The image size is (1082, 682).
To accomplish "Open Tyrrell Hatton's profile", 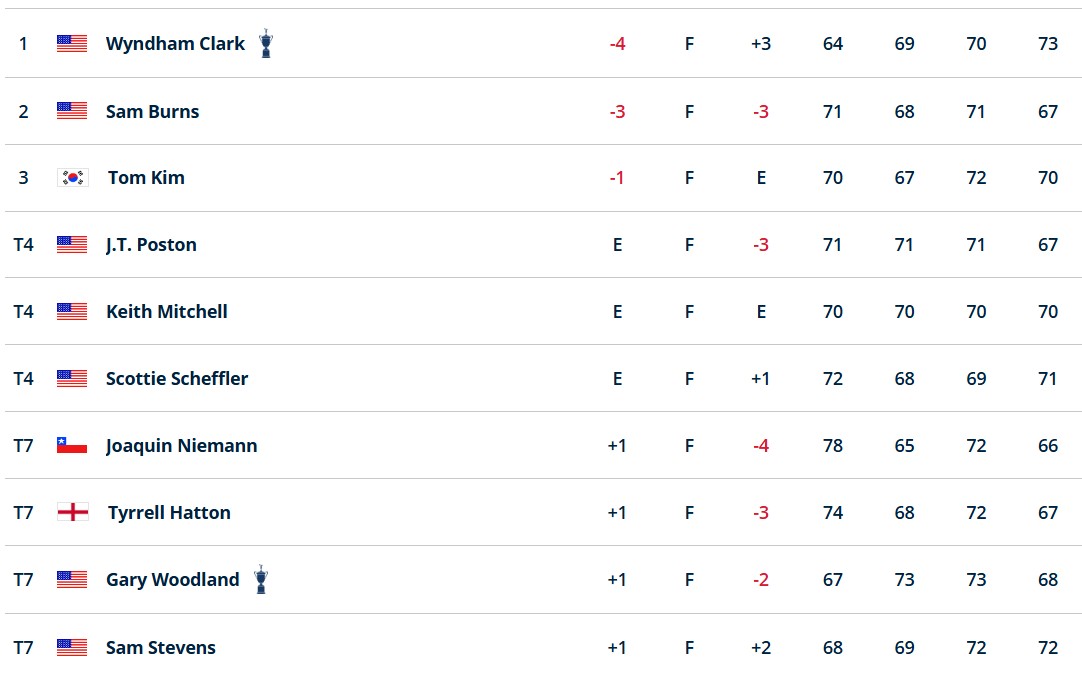I will click(x=169, y=513).
